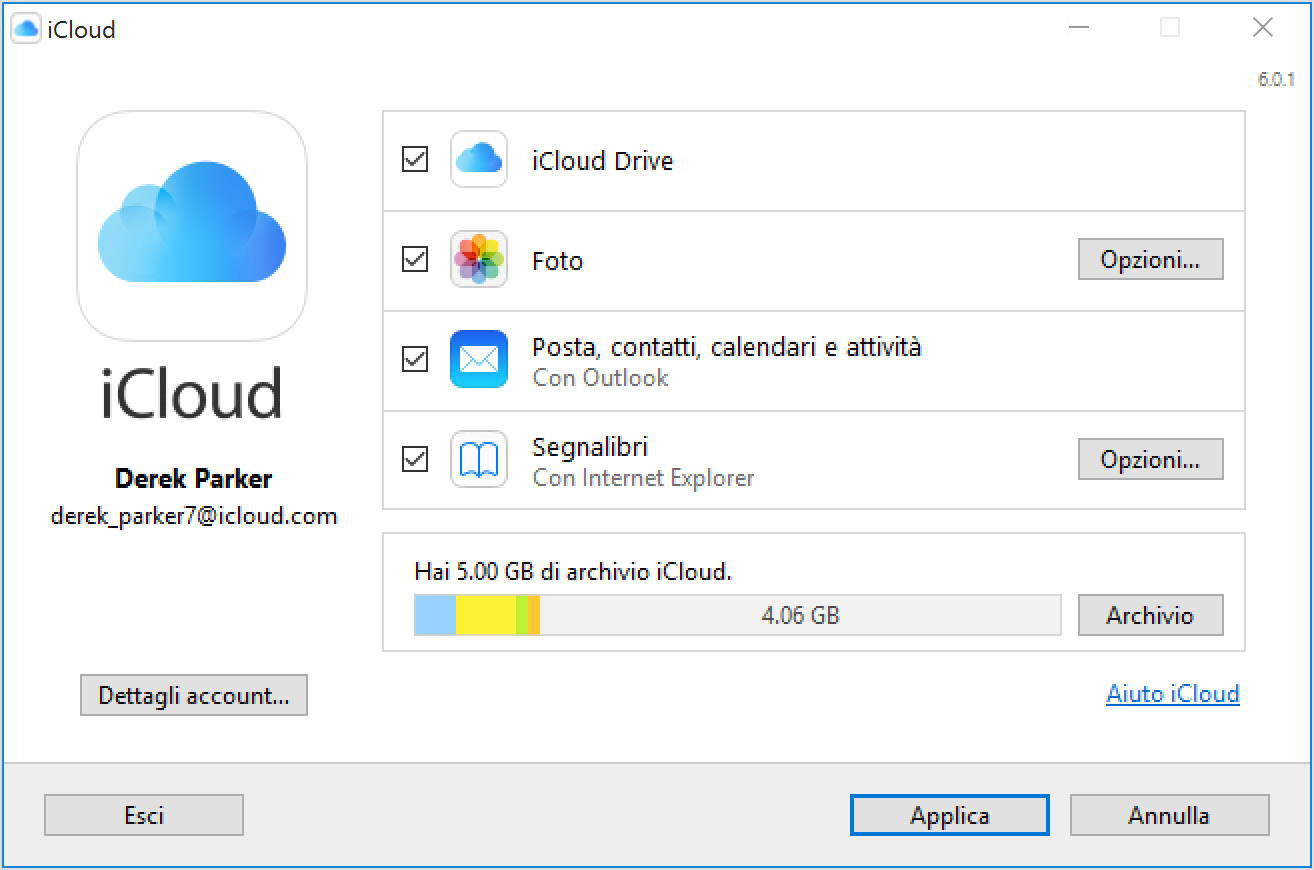Open Opzioni for Foto

1150,260
